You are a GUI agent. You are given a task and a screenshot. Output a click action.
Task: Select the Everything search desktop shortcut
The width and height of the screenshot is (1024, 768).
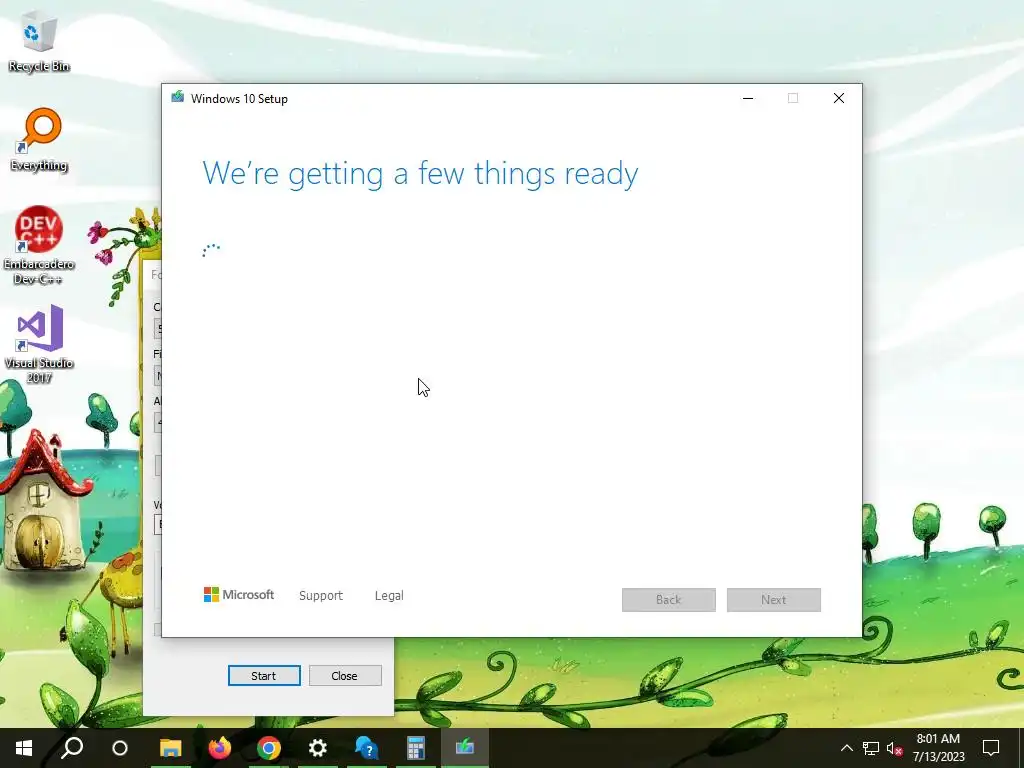click(x=39, y=140)
